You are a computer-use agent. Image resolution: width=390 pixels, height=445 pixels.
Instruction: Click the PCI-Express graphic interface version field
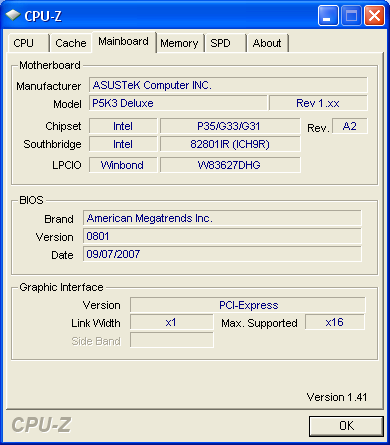pos(248,305)
